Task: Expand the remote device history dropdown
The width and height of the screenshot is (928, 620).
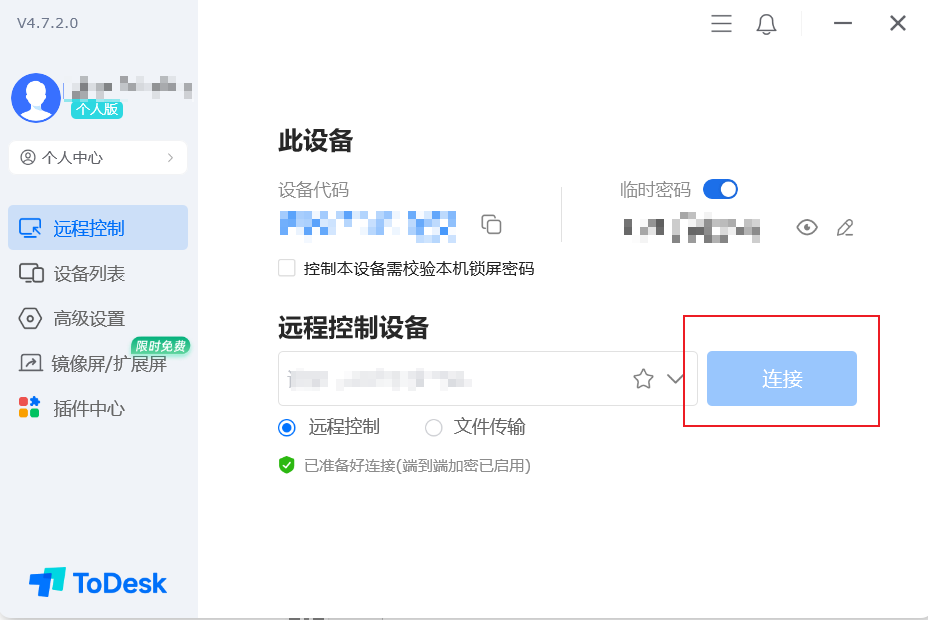Action: (x=673, y=379)
